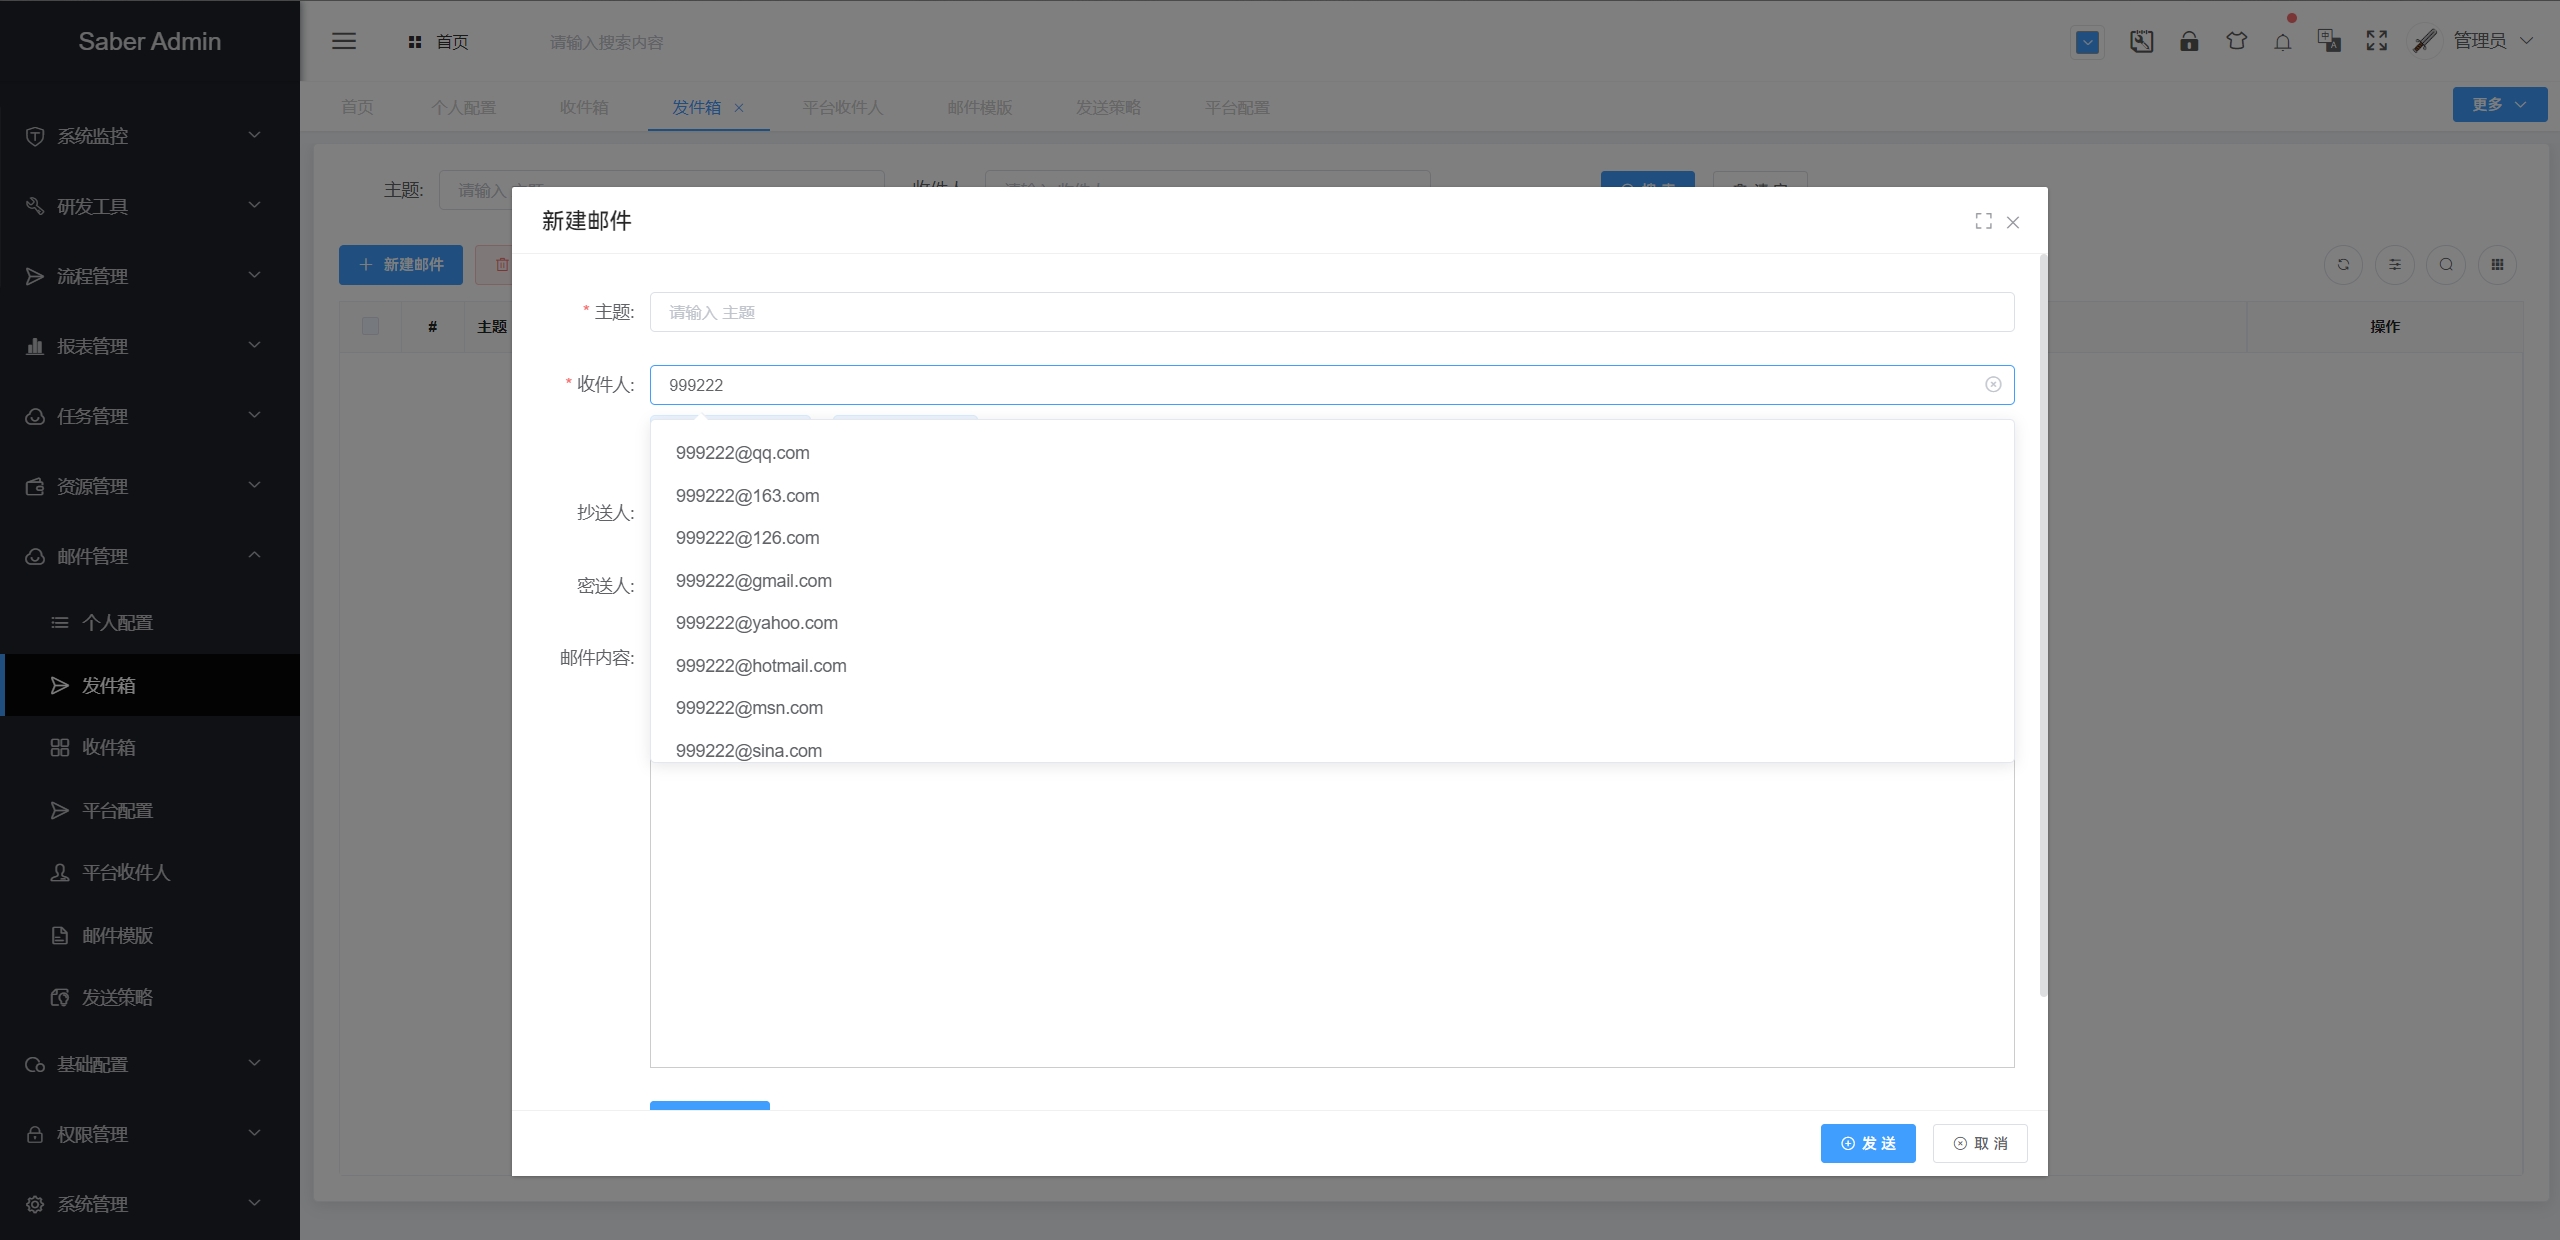2560x1240 pixels.
Task: Open the 管理员 user dropdown
Action: (x=2491, y=41)
